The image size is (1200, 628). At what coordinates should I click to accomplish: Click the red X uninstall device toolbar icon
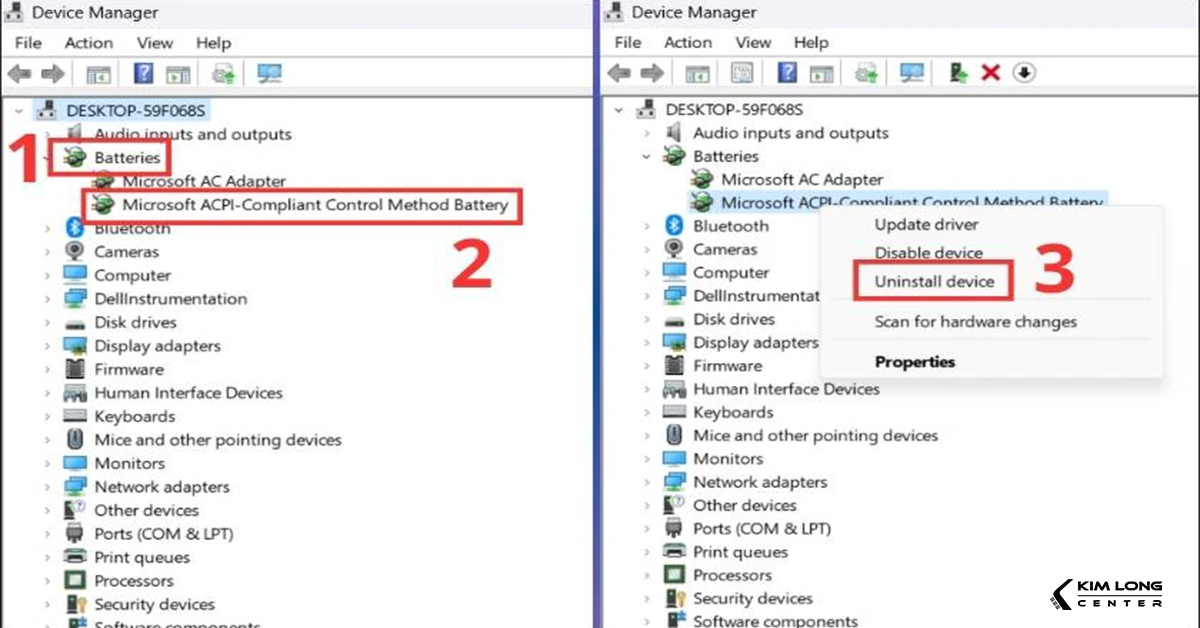click(x=990, y=73)
